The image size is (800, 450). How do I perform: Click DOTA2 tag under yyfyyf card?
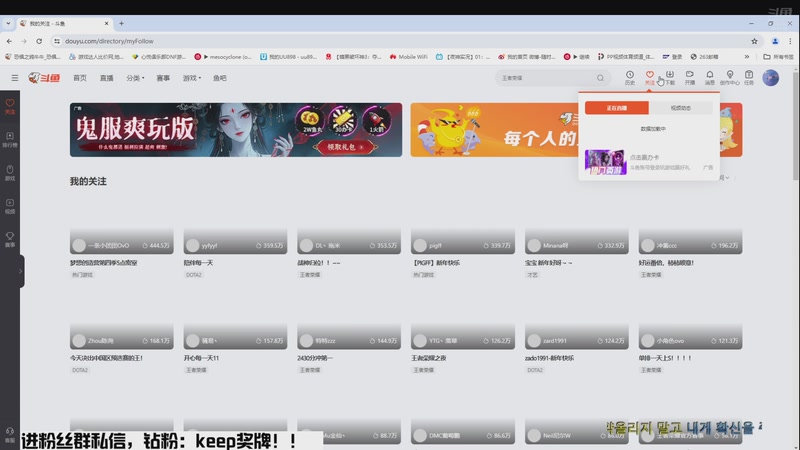click(193, 274)
